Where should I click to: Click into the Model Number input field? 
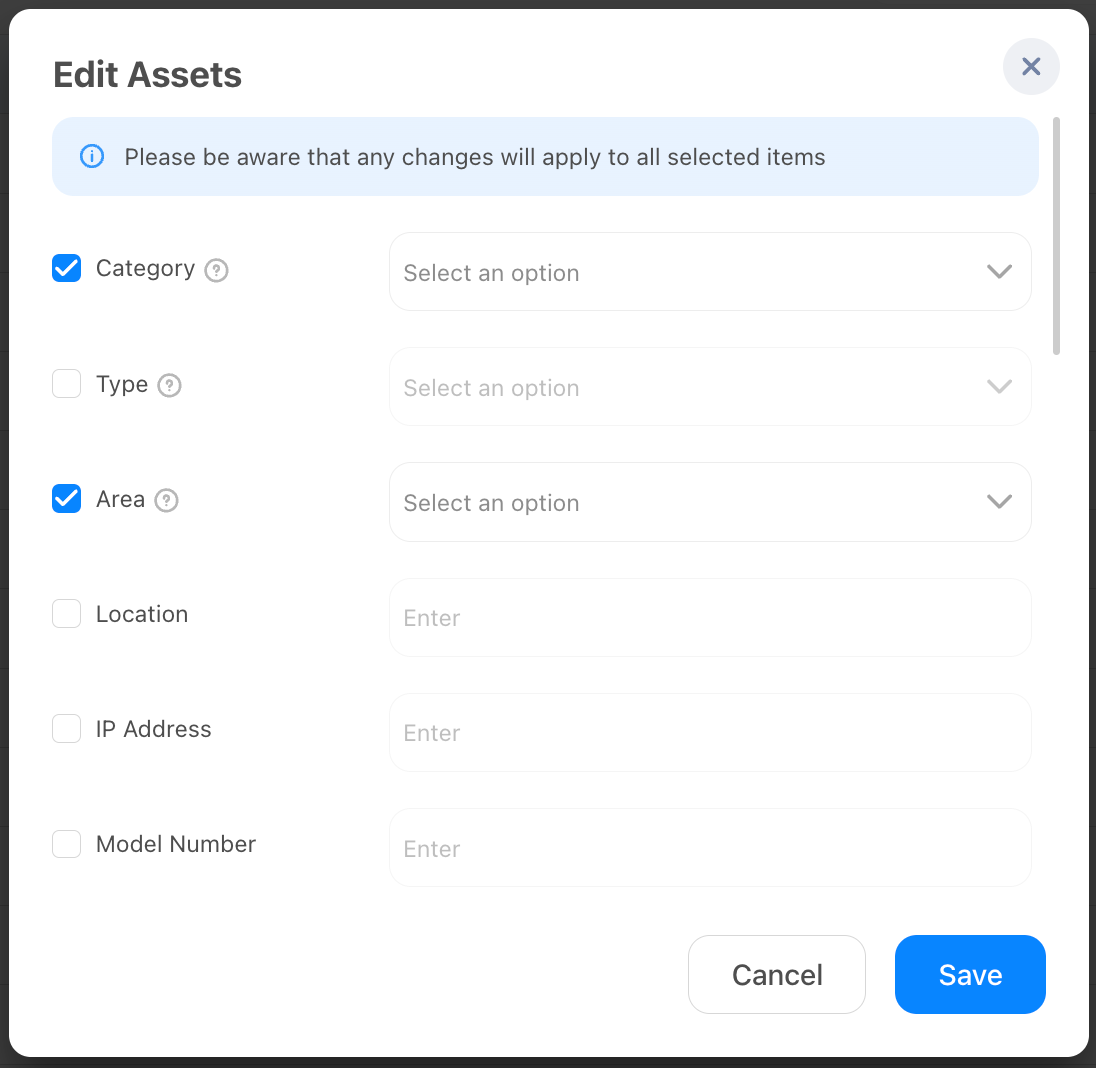point(710,848)
